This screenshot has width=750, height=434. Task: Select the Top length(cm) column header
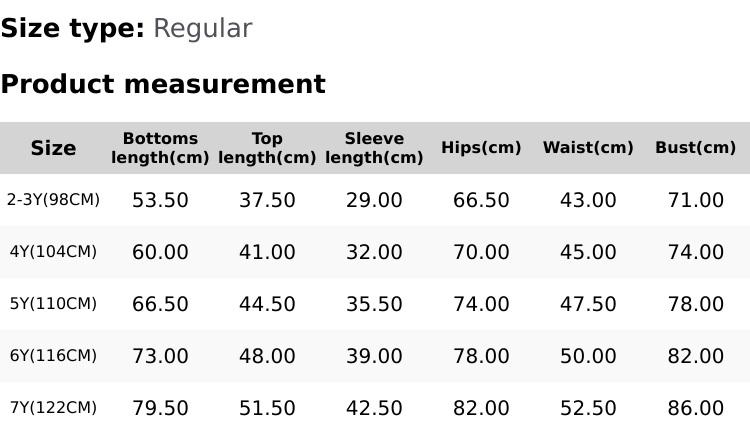267,148
